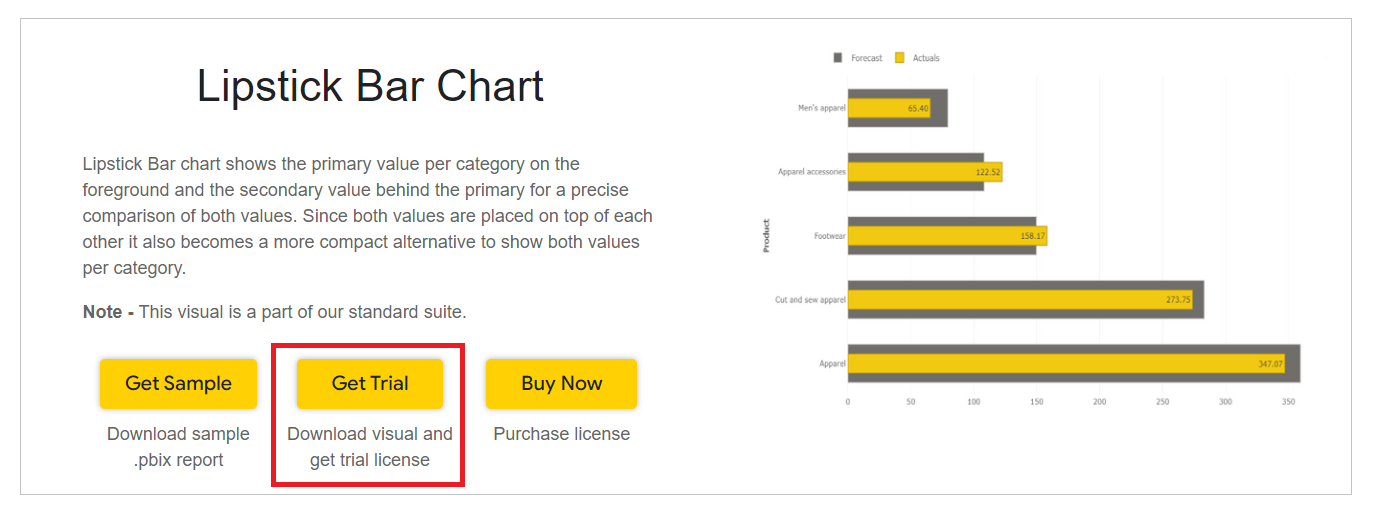Click the Men's apparel yellow bar
1387x525 pixels.
coord(889,108)
